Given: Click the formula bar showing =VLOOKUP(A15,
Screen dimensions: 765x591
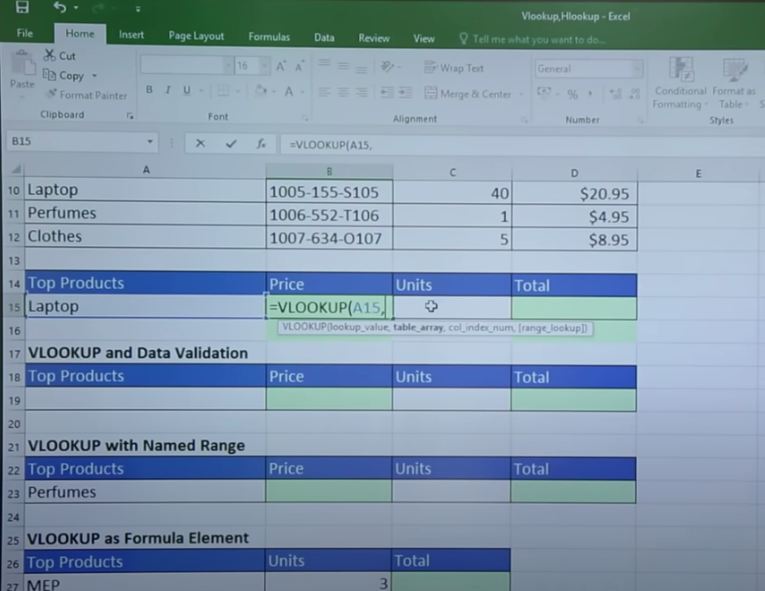Looking at the screenshot, I should tap(522, 145).
